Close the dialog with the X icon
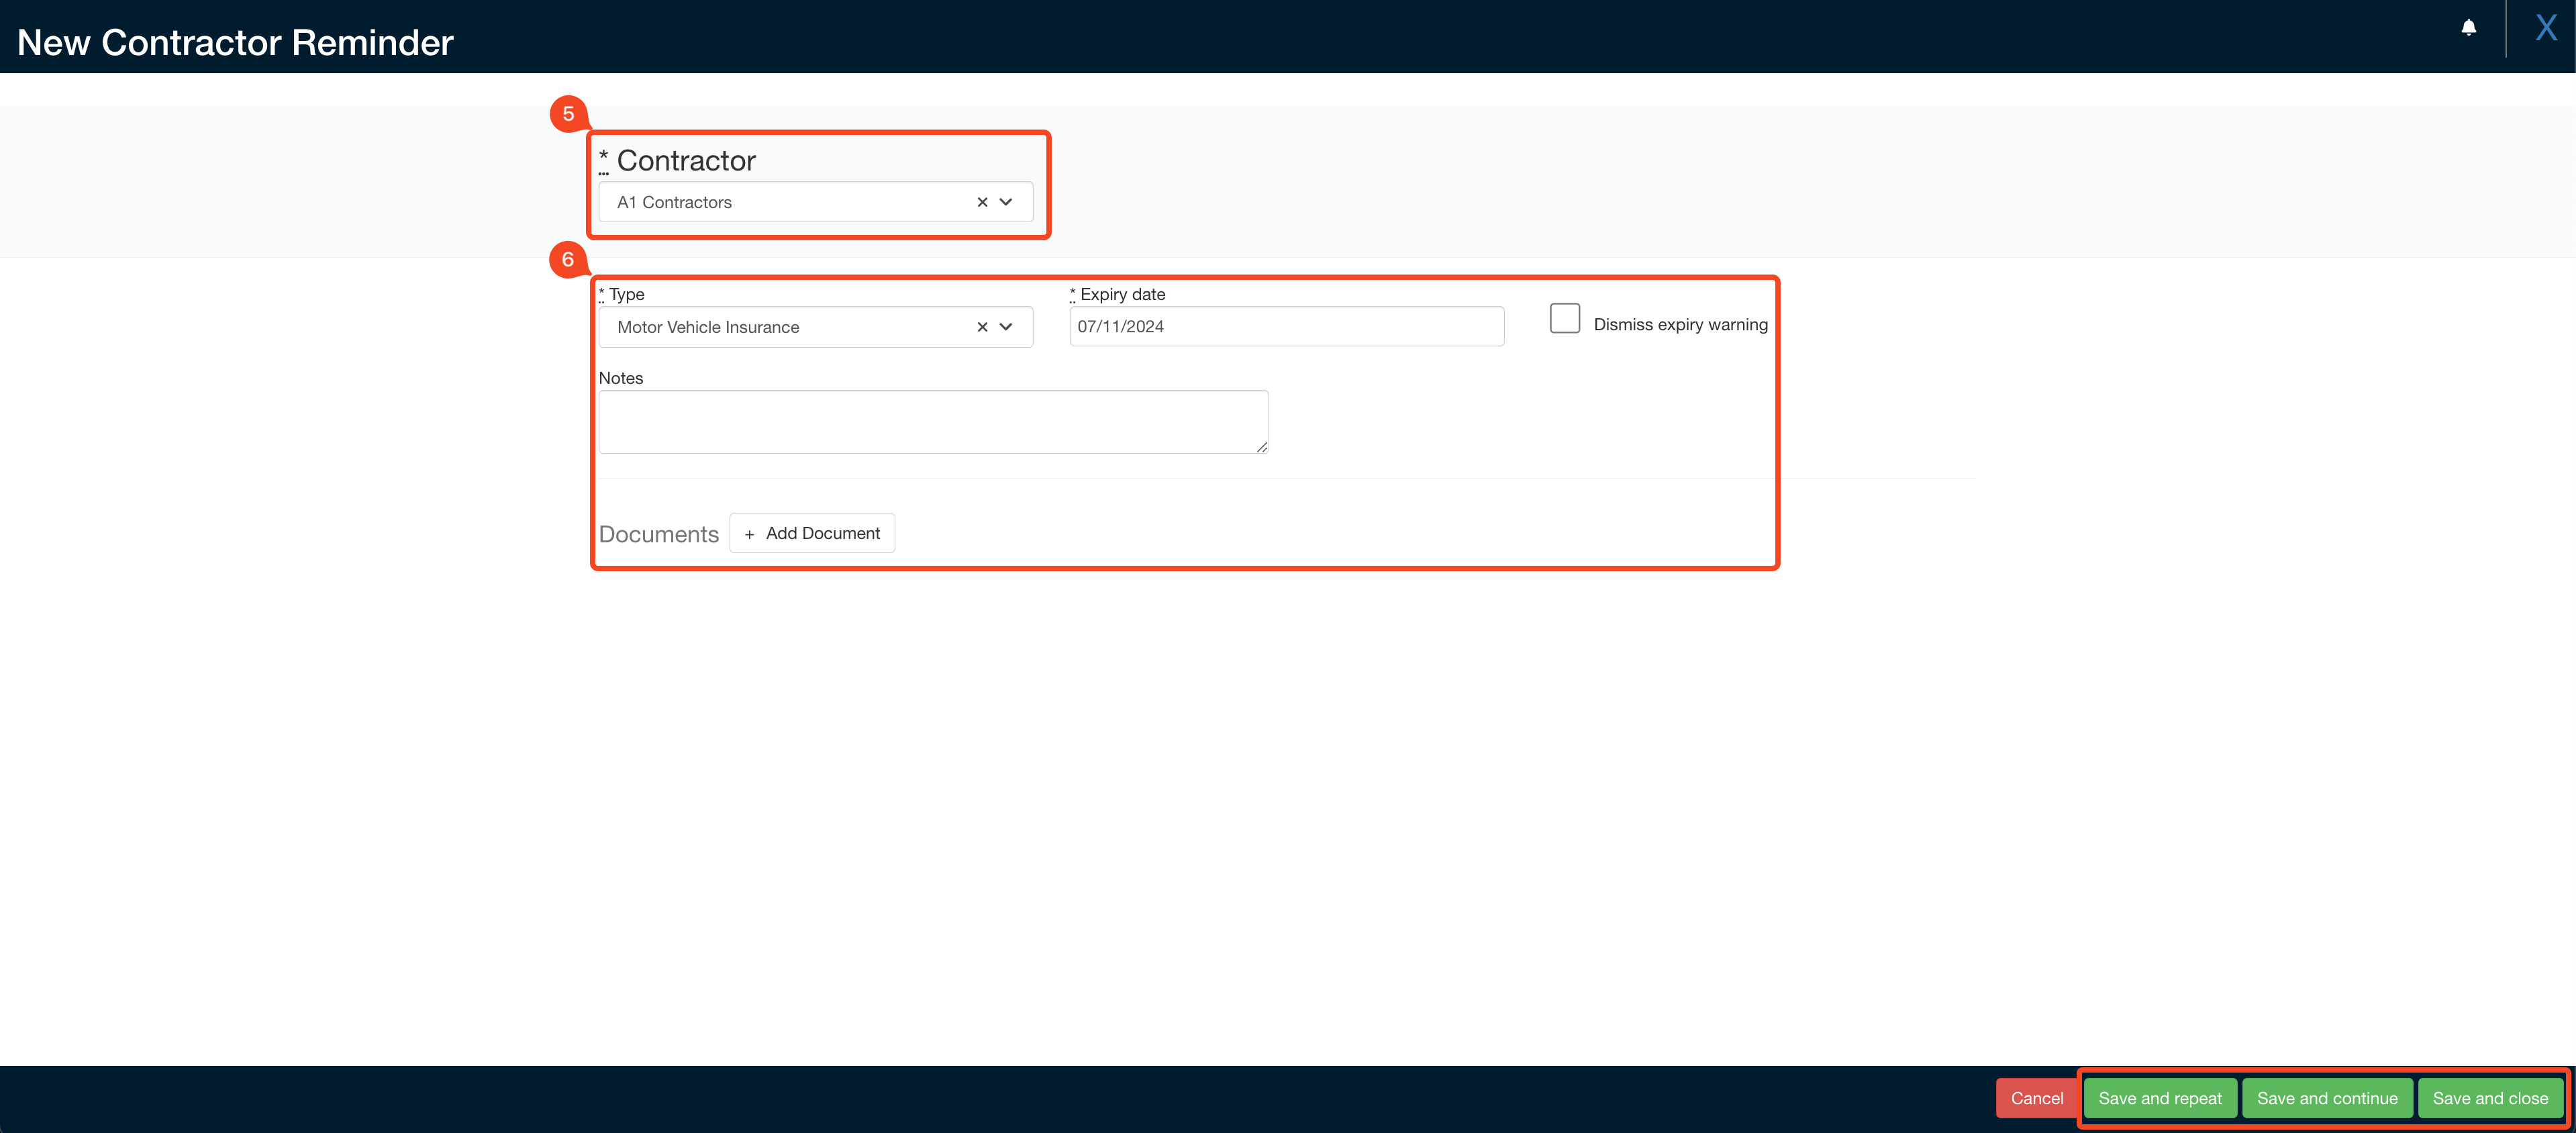The height and width of the screenshot is (1133, 2576). [x=2545, y=27]
